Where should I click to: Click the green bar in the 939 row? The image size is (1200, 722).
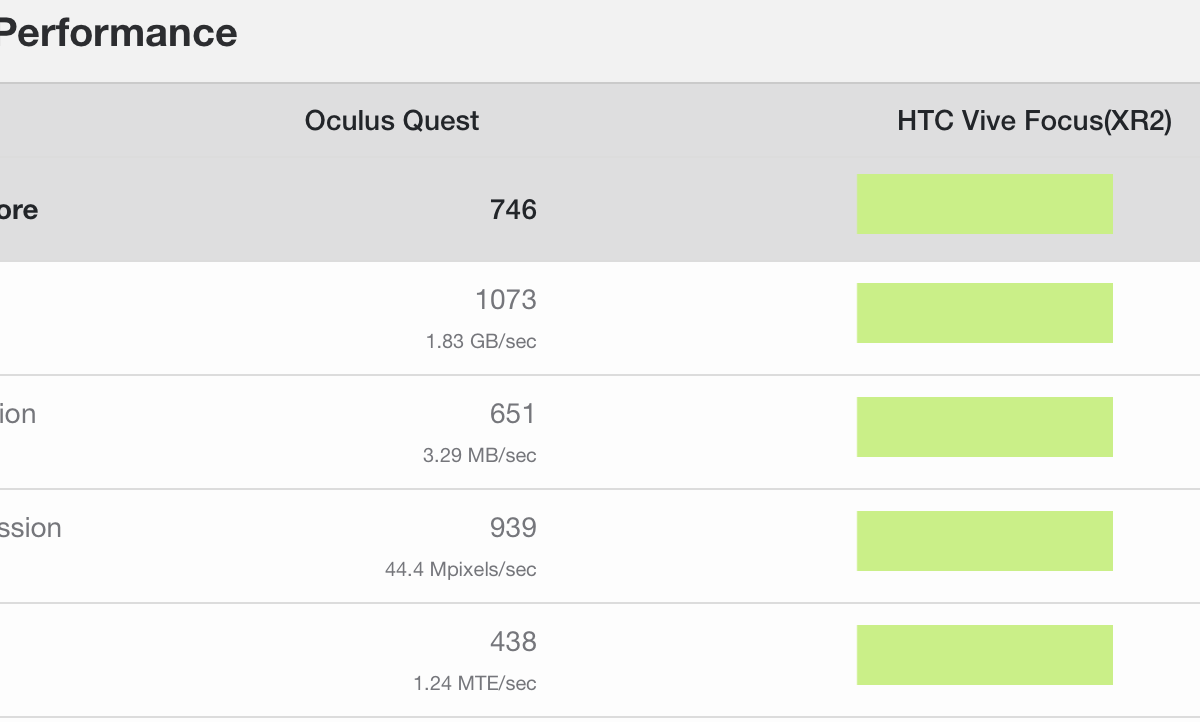pos(985,541)
